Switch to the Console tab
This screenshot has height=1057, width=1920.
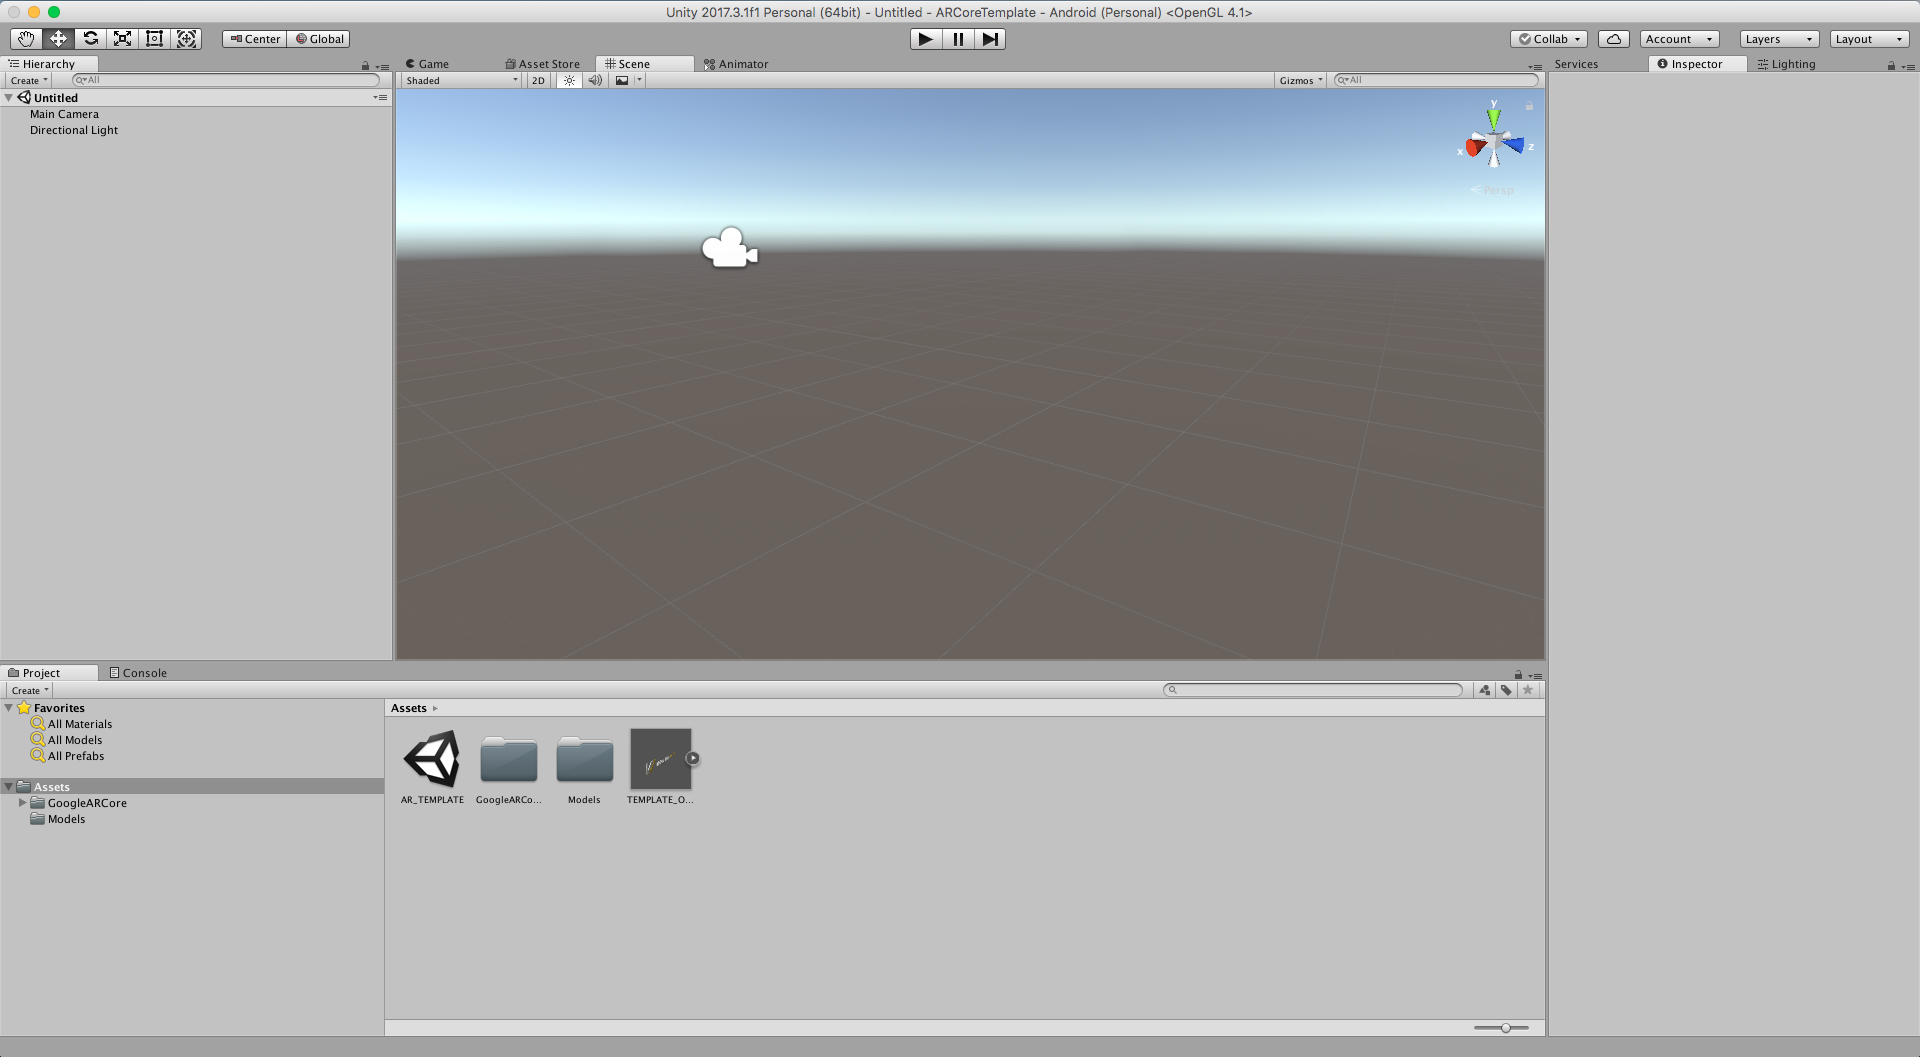click(139, 673)
